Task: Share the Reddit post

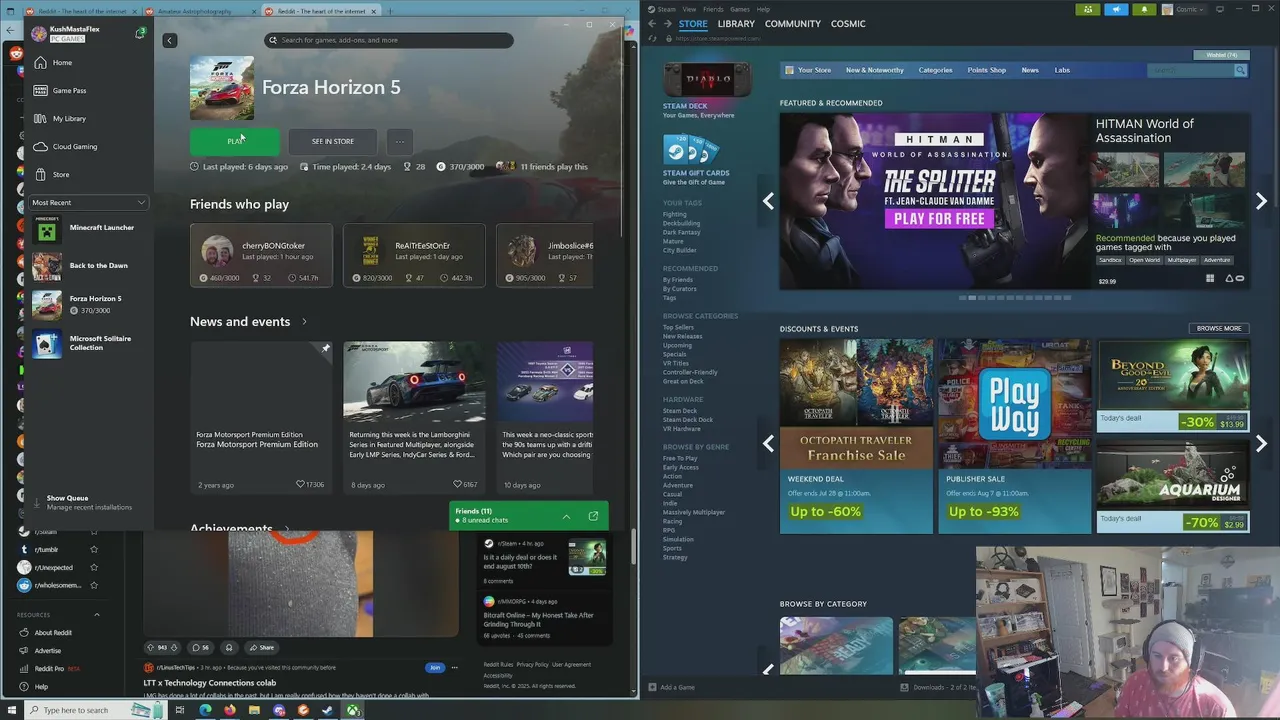Action: (x=261, y=647)
